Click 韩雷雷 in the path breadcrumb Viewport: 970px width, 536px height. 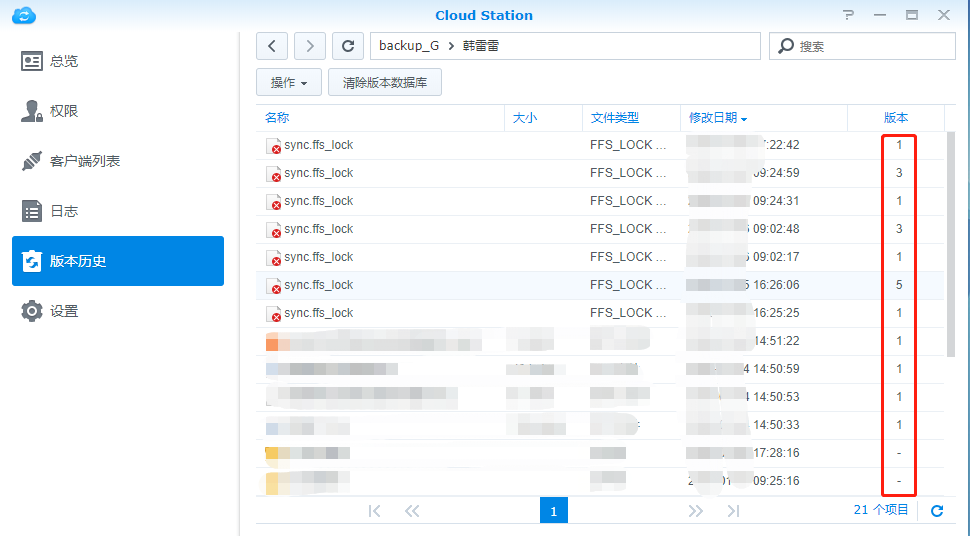(481, 46)
